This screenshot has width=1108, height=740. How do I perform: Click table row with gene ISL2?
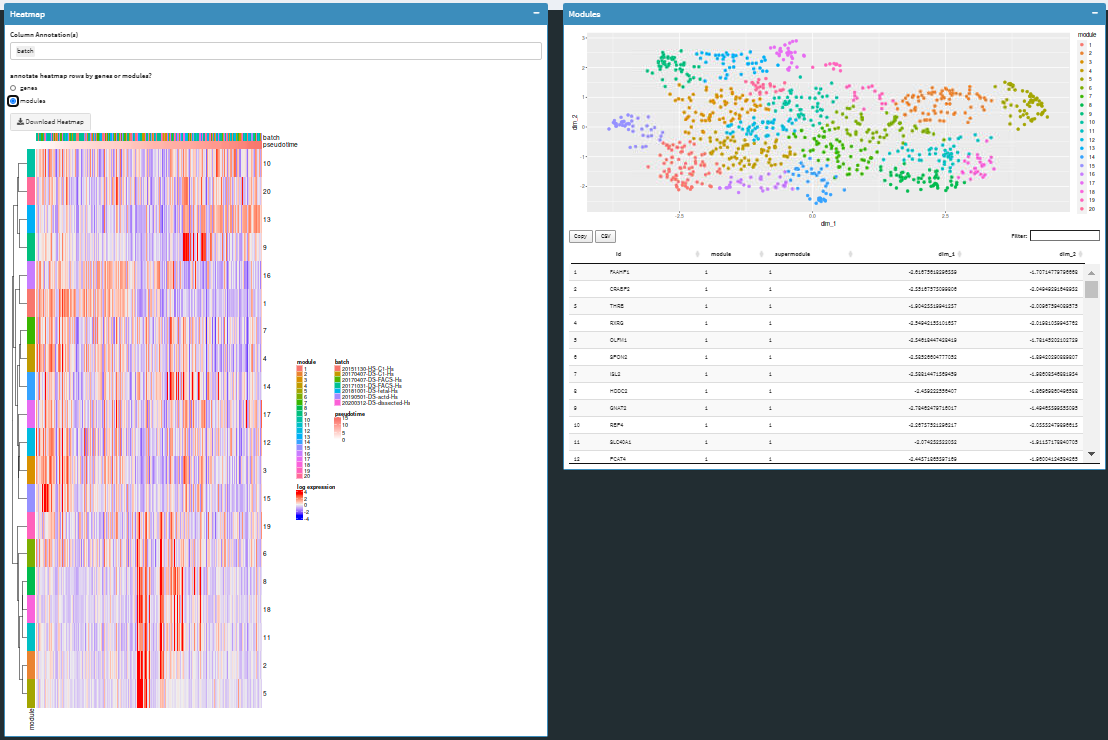827,374
